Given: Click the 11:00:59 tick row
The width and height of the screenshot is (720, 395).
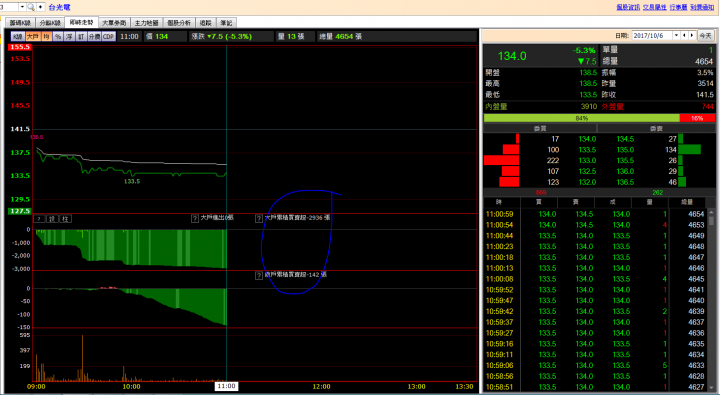Looking at the screenshot, I should 595,214.
